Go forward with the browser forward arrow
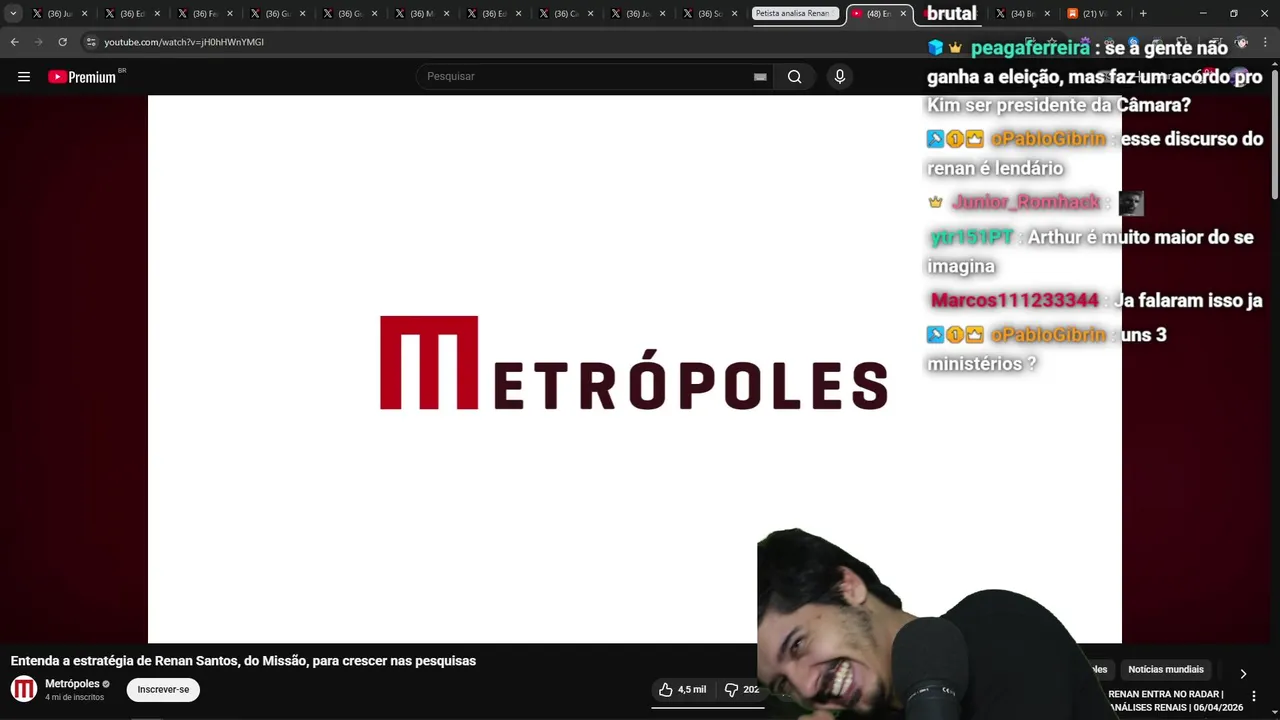The width and height of the screenshot is (1280, 720). [39, 42]
